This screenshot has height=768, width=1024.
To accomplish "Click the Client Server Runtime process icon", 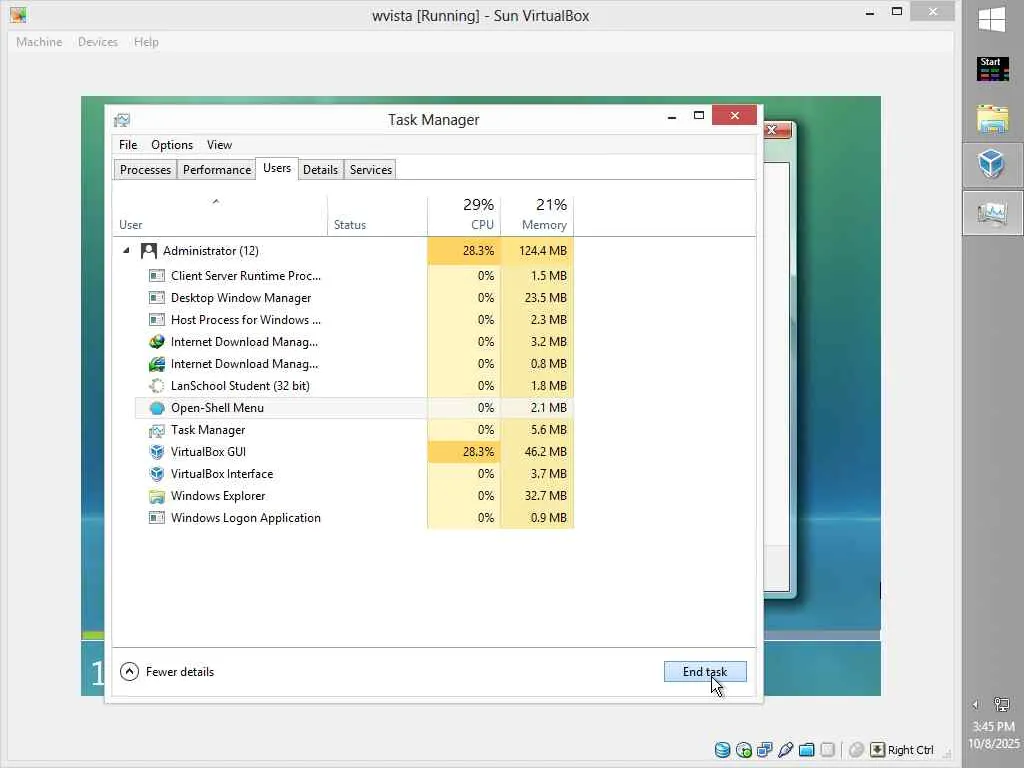I will point(157,276).
